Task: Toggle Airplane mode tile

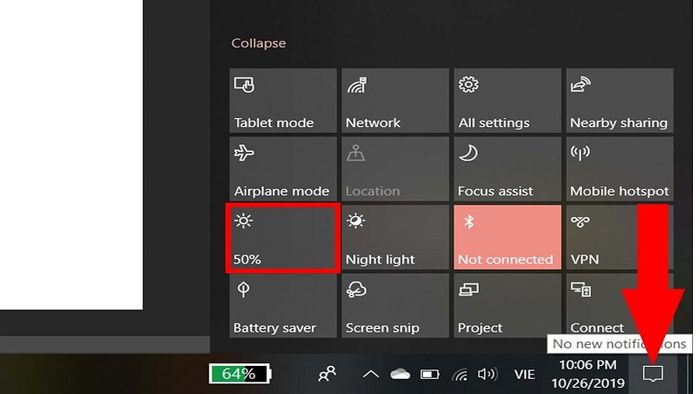Action: tap(283, 169)
